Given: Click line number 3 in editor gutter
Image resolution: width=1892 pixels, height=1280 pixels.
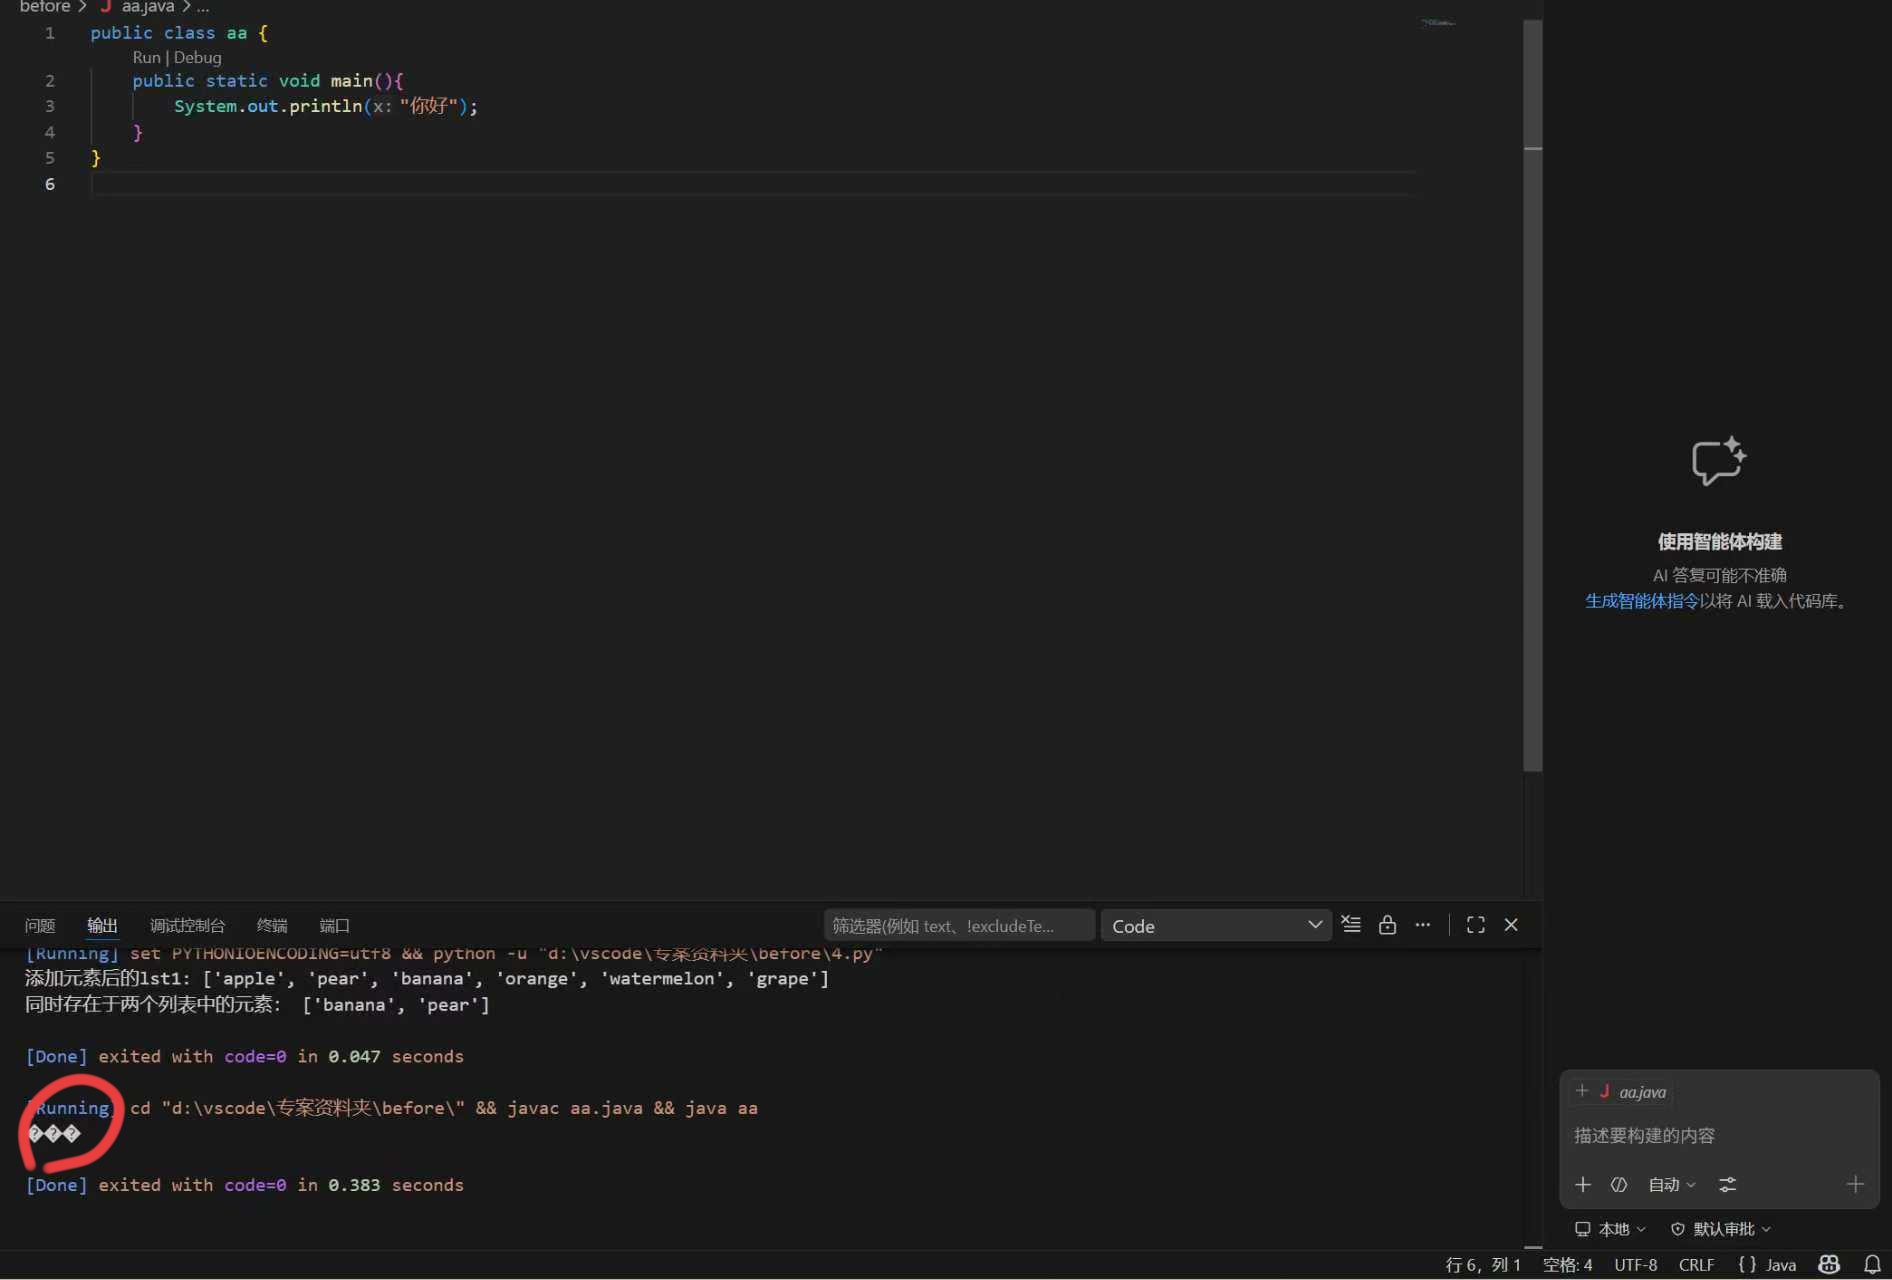Looking at the screenshot, I should [50, 106].
